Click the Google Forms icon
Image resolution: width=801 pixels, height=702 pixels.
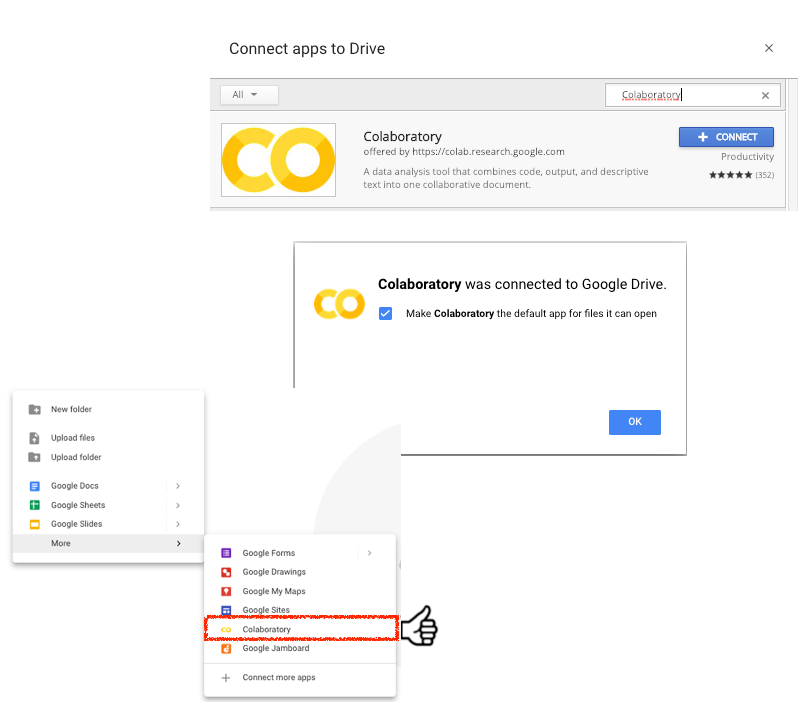point(226,553)
